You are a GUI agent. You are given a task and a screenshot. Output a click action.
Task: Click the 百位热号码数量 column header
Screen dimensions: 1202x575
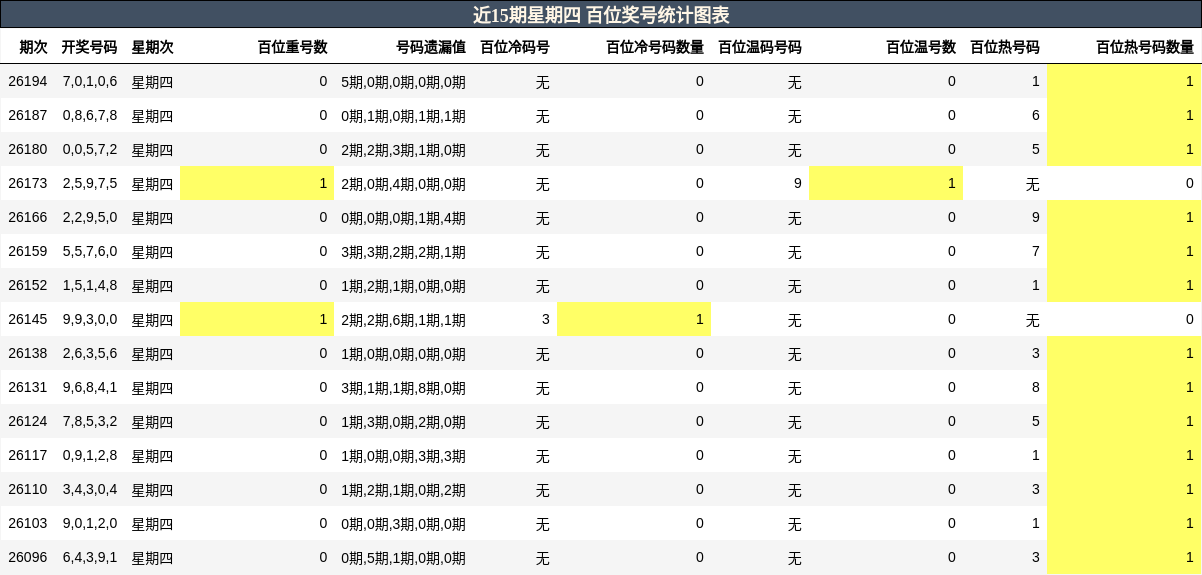(x=1145, y=47)
